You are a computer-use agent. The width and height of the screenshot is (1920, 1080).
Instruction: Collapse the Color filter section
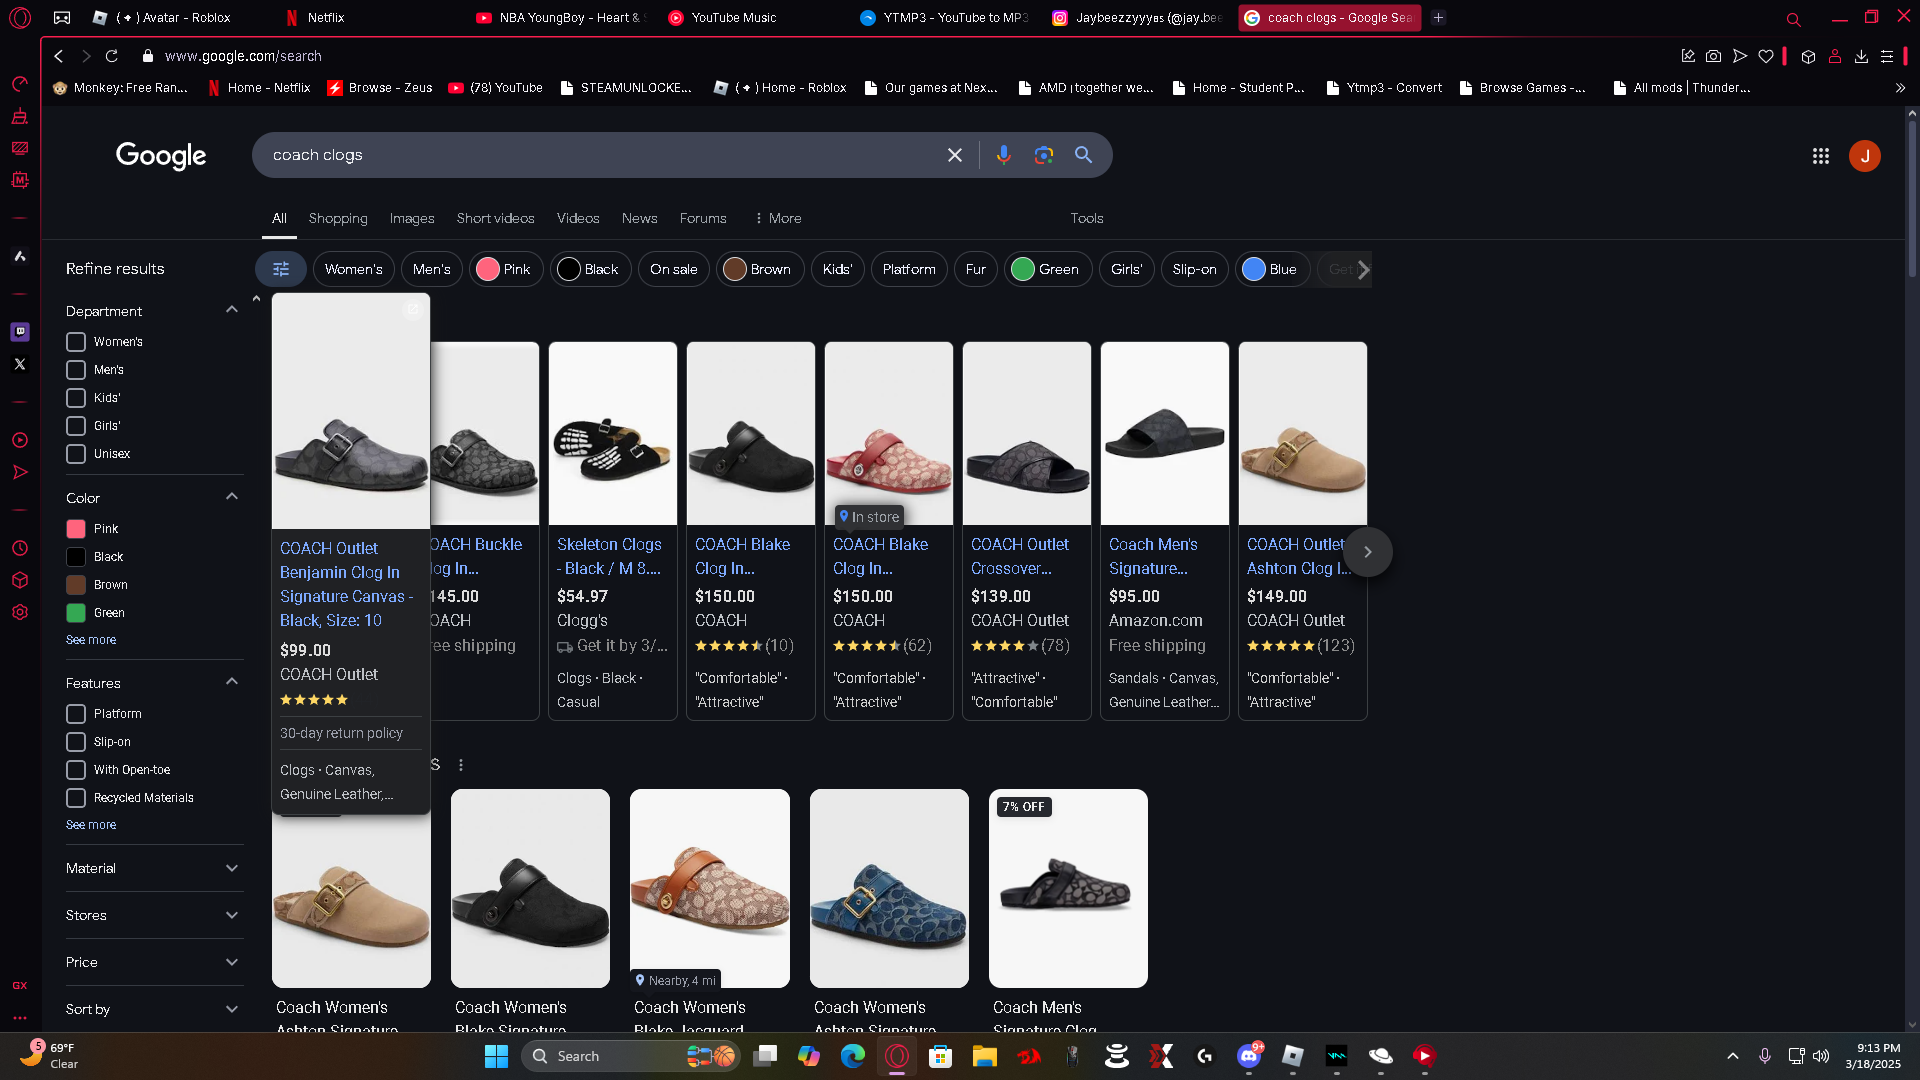[232, 497]
